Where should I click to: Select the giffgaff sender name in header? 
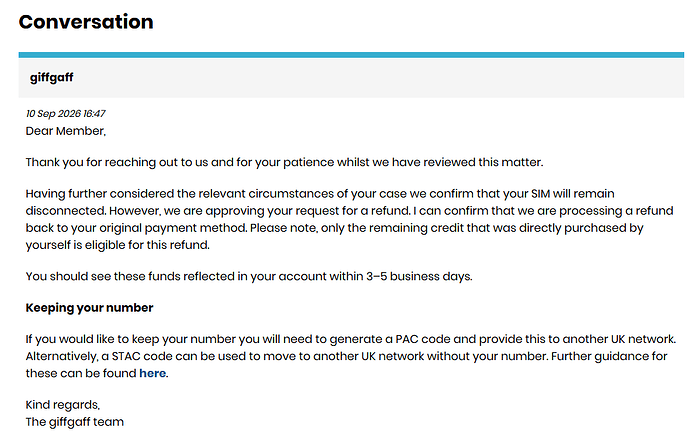[x=51, y=77]
